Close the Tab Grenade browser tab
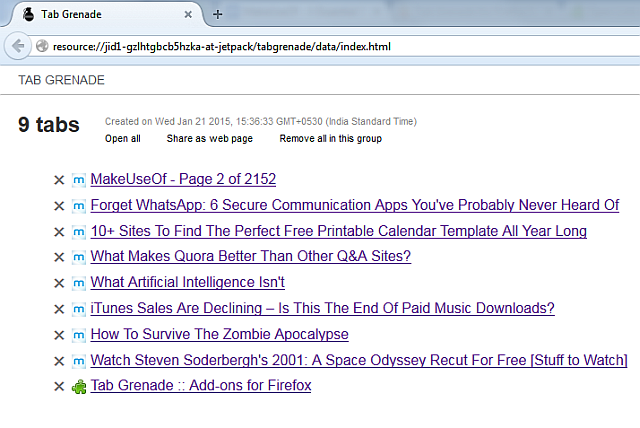This screenshot has height=428, width=640. [188, 15]
